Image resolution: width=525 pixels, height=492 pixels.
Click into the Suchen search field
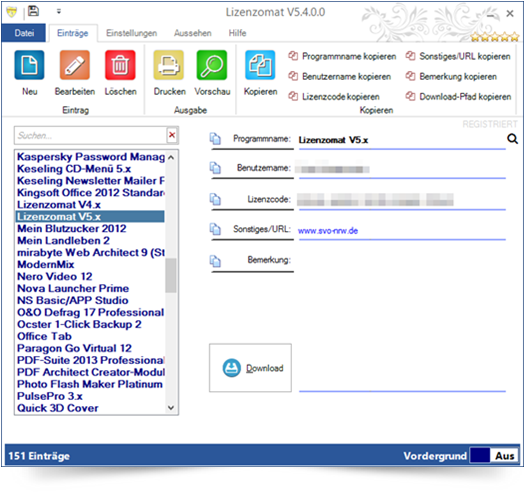[90, 136]
